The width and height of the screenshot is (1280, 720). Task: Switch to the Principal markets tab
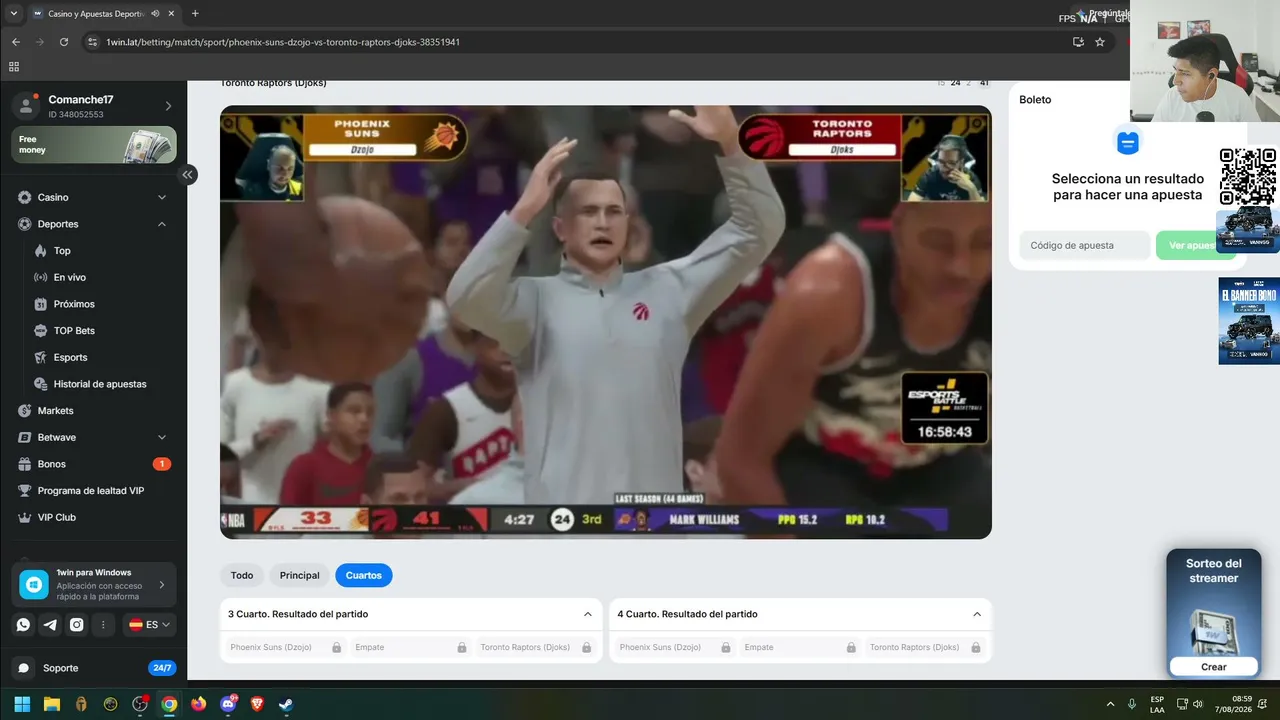(x=300, y=575)
